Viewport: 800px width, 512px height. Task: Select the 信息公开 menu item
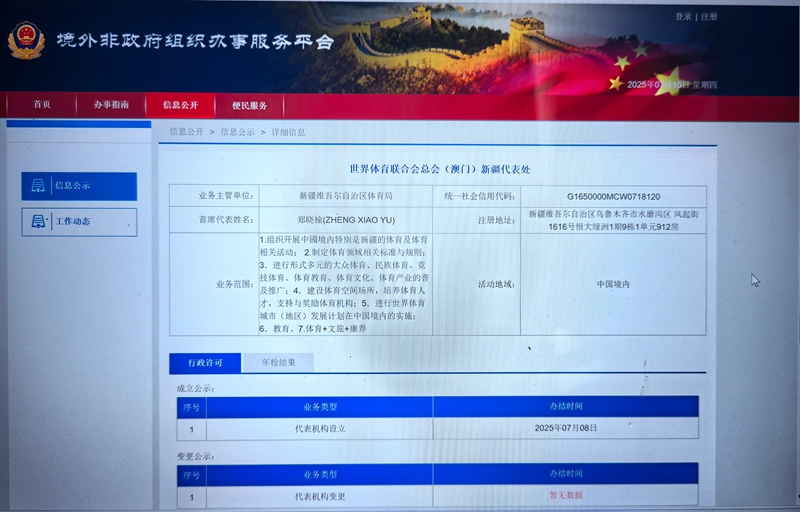(x=180, y=105)
